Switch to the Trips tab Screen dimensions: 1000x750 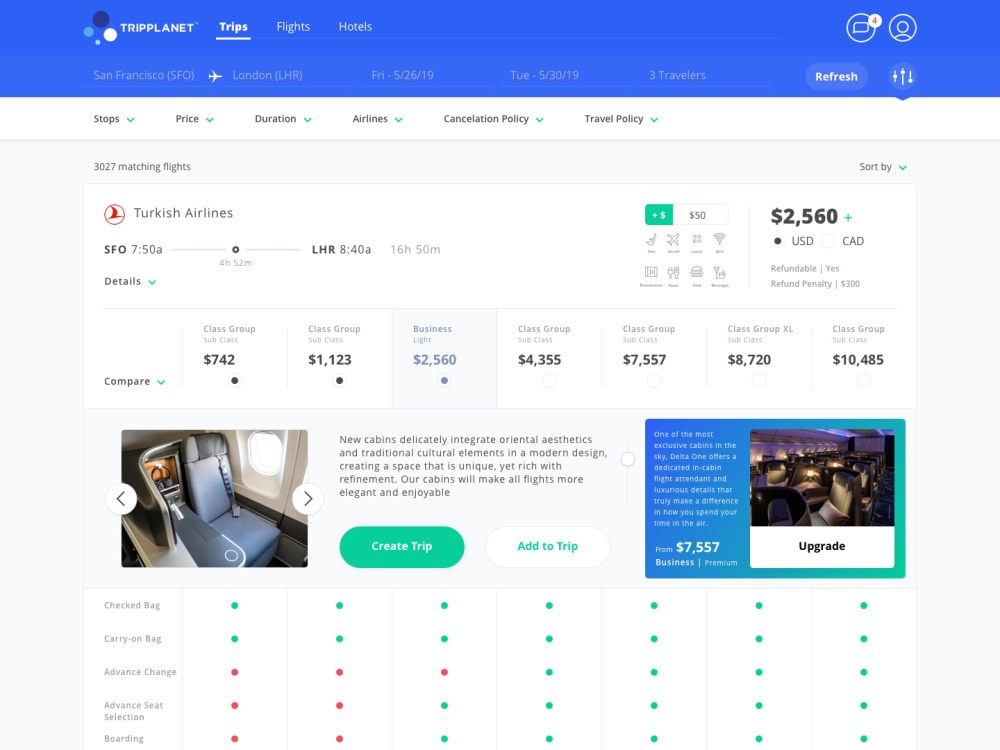[233, 27]
